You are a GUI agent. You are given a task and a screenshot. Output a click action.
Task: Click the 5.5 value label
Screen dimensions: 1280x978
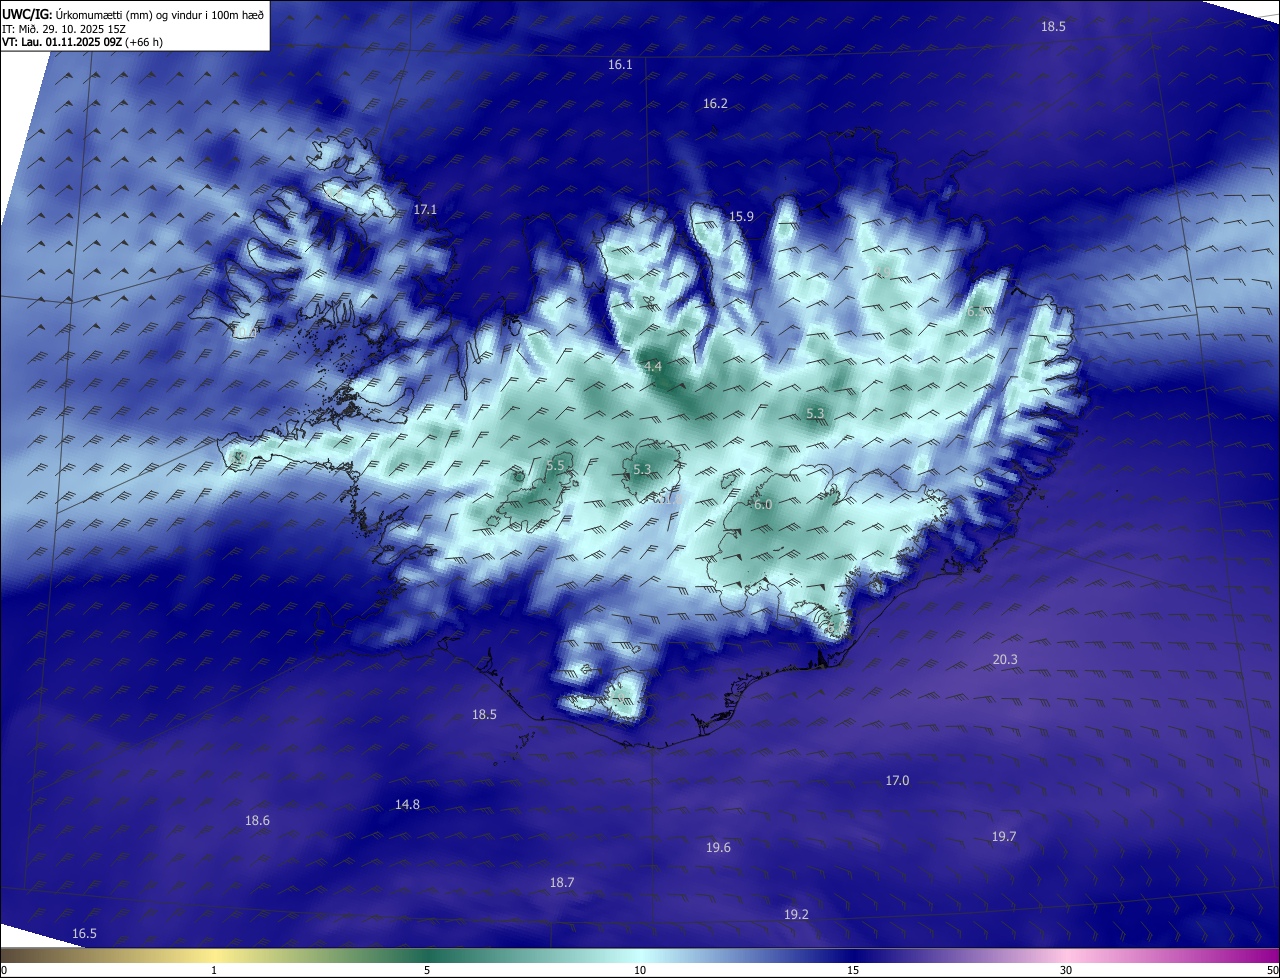[x=556, y=465]
